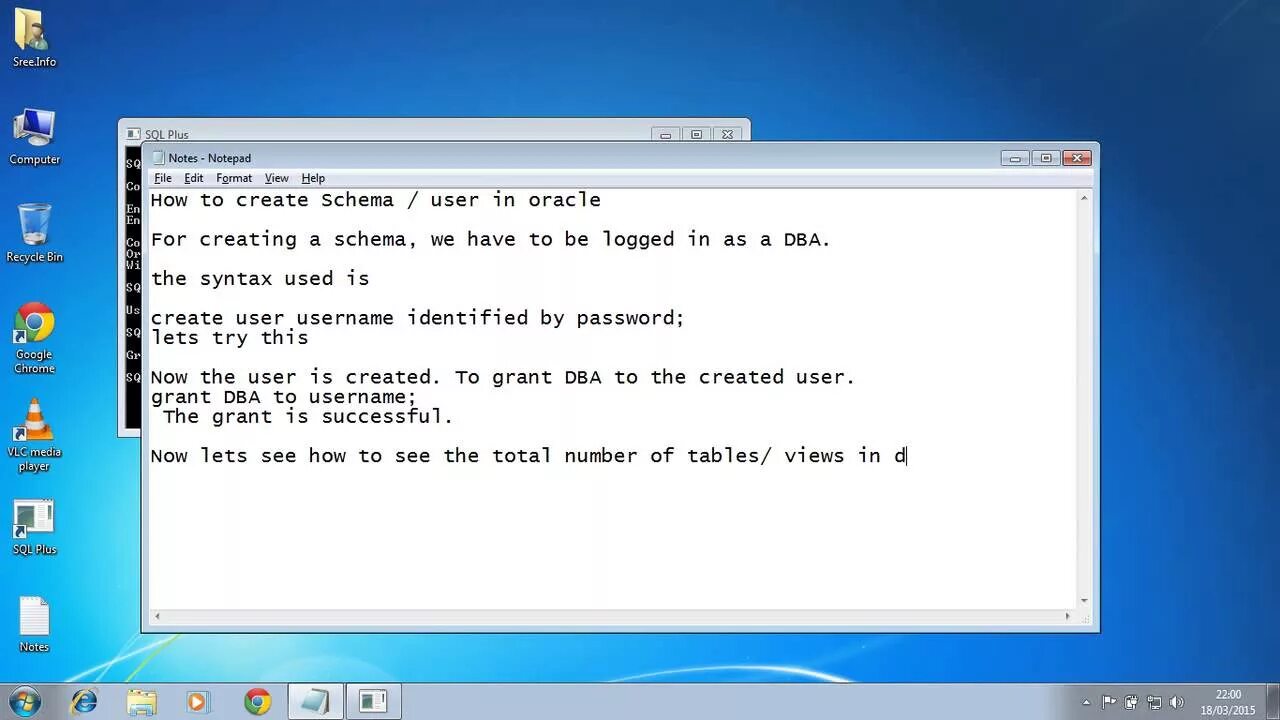This screenshot has height=720, width=1280.
Task: Open the Format menu in Notepad
Action: point(234,178)
